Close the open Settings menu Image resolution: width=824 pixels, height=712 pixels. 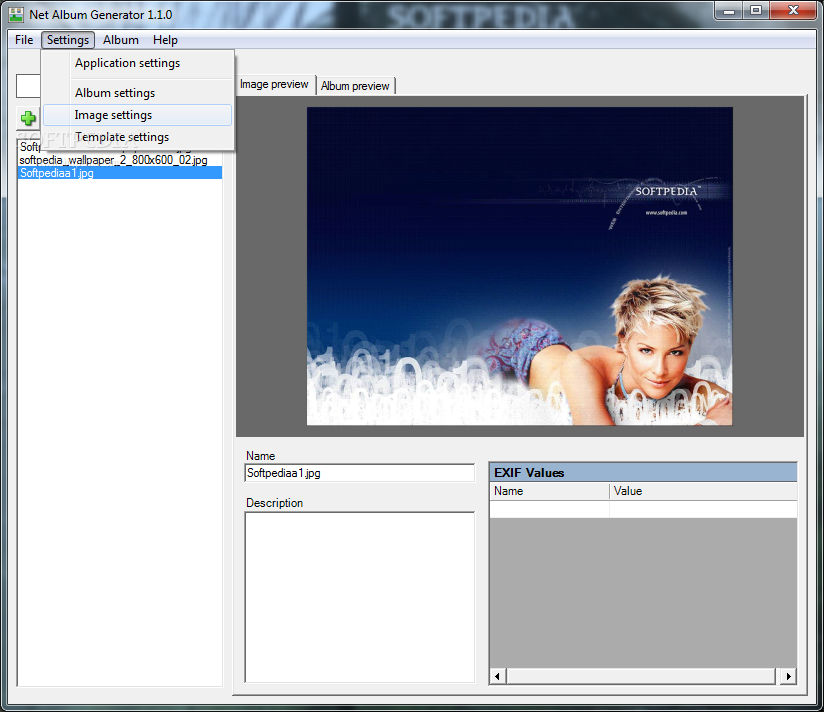68,40
